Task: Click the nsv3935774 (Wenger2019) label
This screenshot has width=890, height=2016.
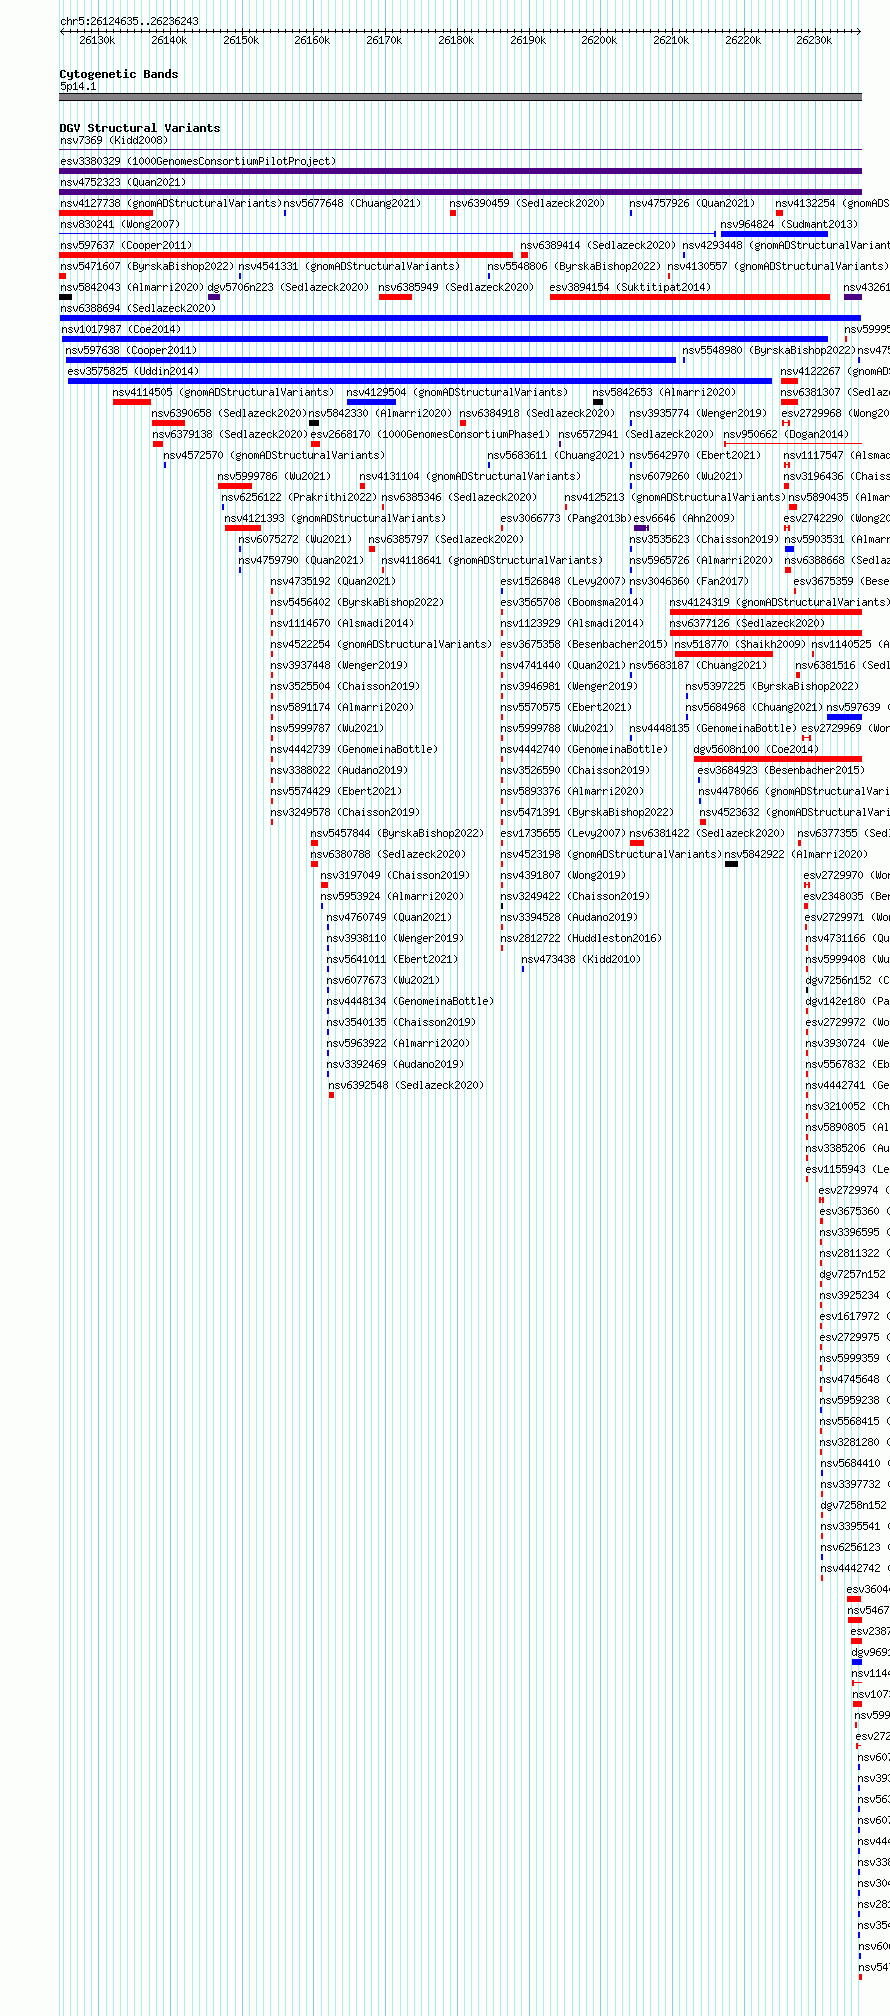Action: 698,413
